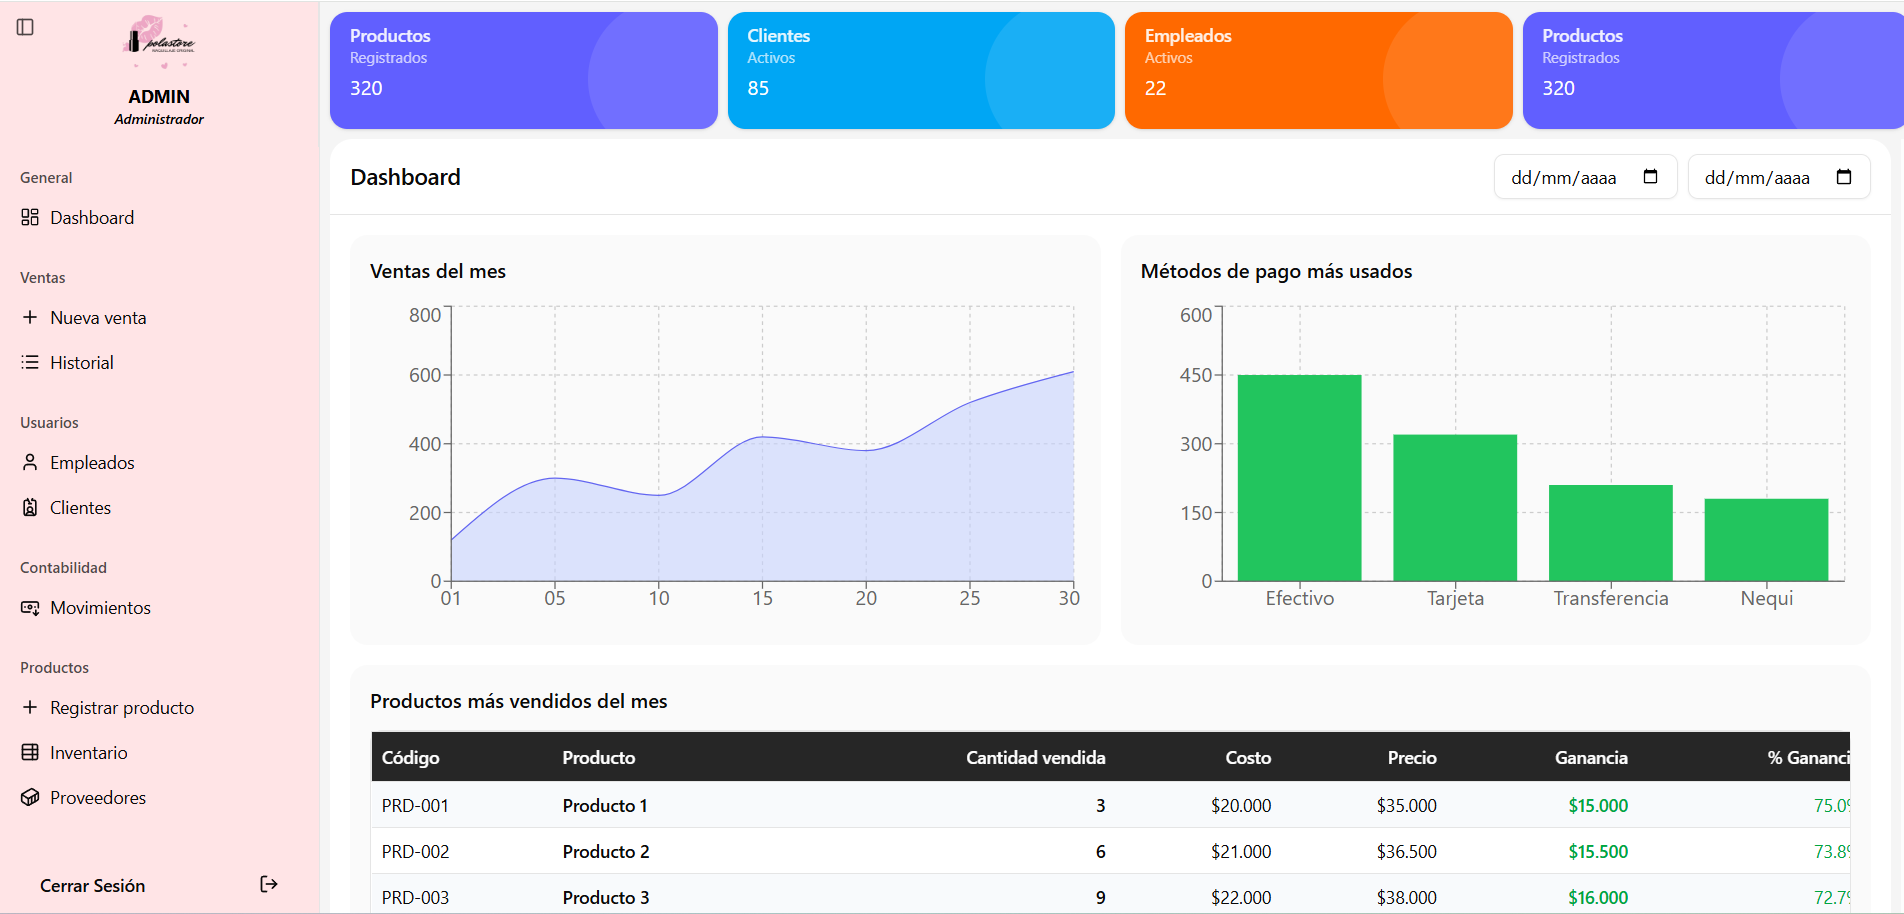Click the Producto 3 name cell
Image resolution: width=1904 pixels, height=914 pixels.
tap(606, 897)
